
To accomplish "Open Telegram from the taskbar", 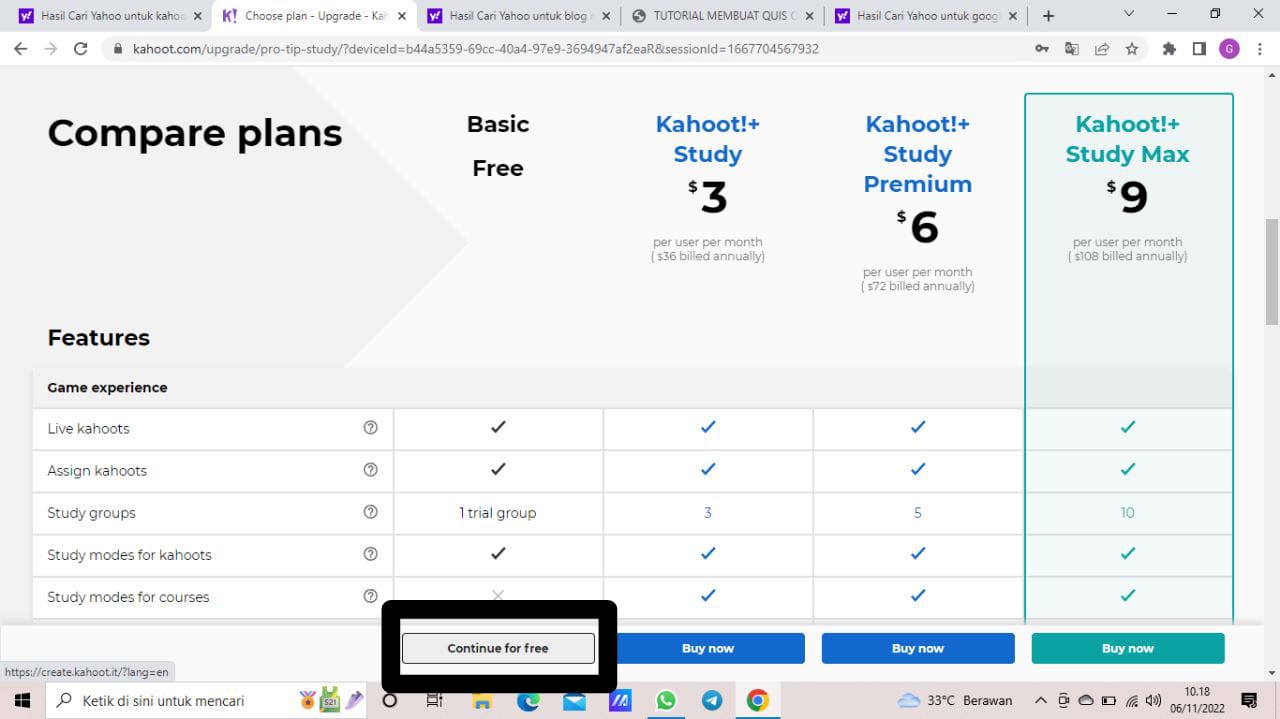I will [x=712, y=700].
